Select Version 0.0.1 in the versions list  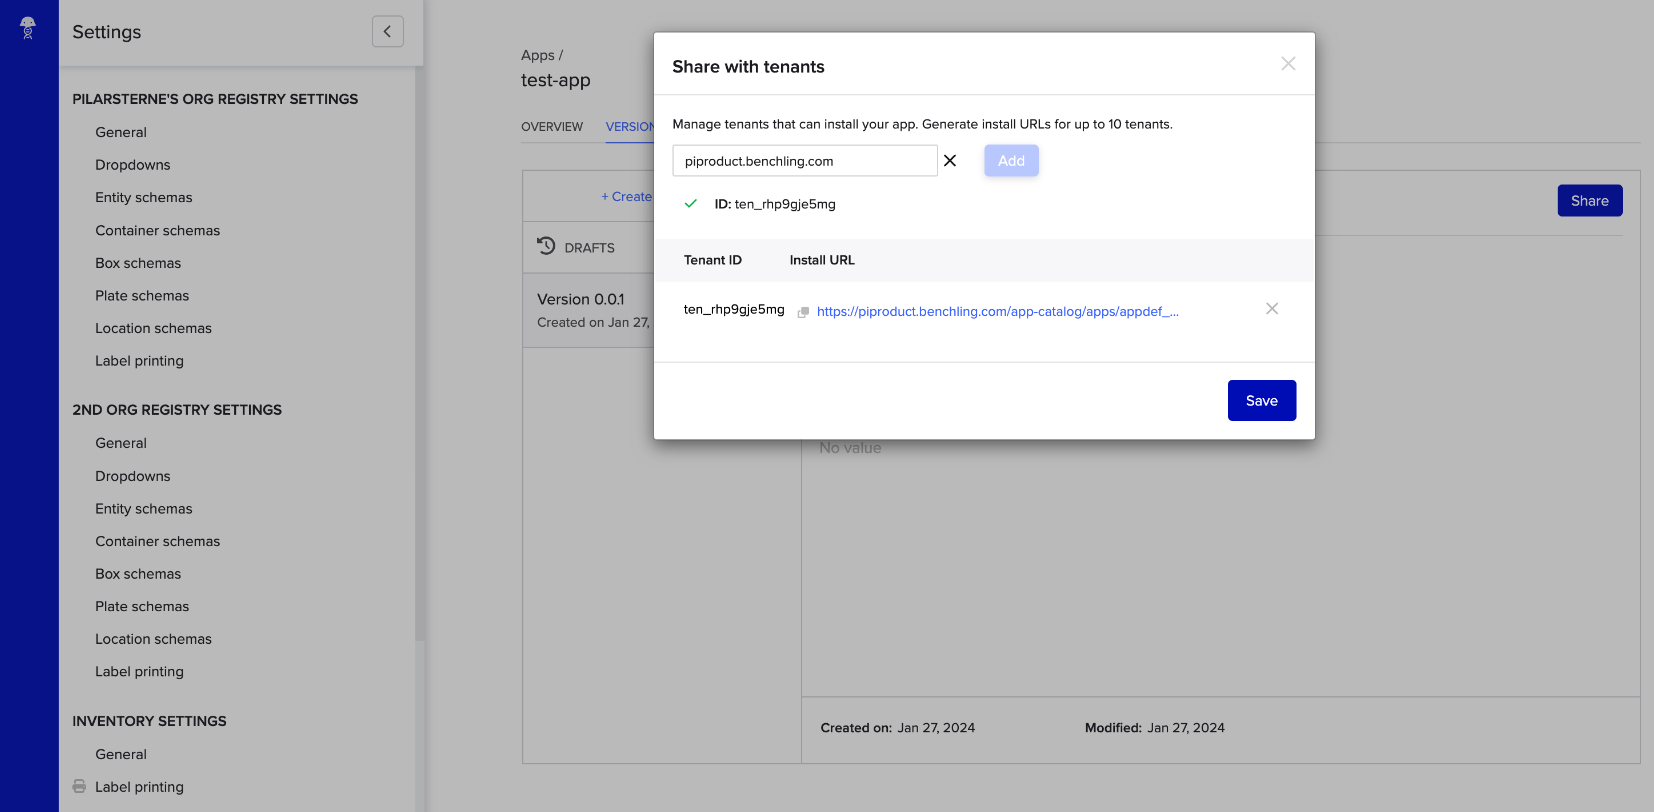click(x=588, y=310)
